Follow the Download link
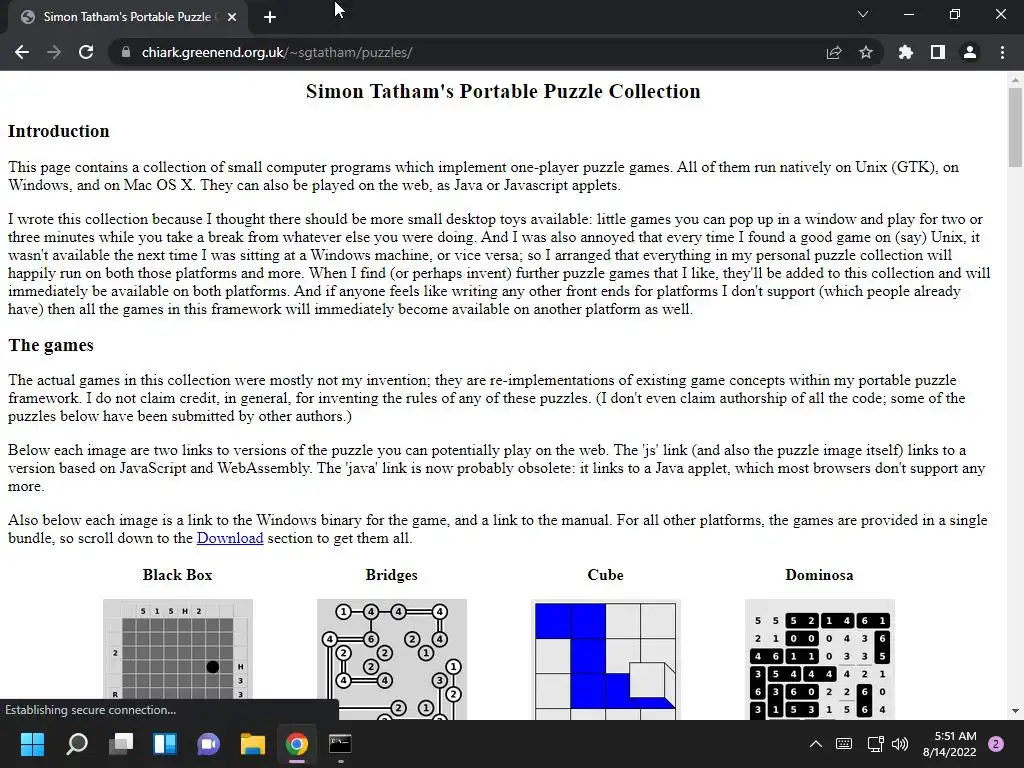Screen dimensions: 1024x768 [230, 538]
